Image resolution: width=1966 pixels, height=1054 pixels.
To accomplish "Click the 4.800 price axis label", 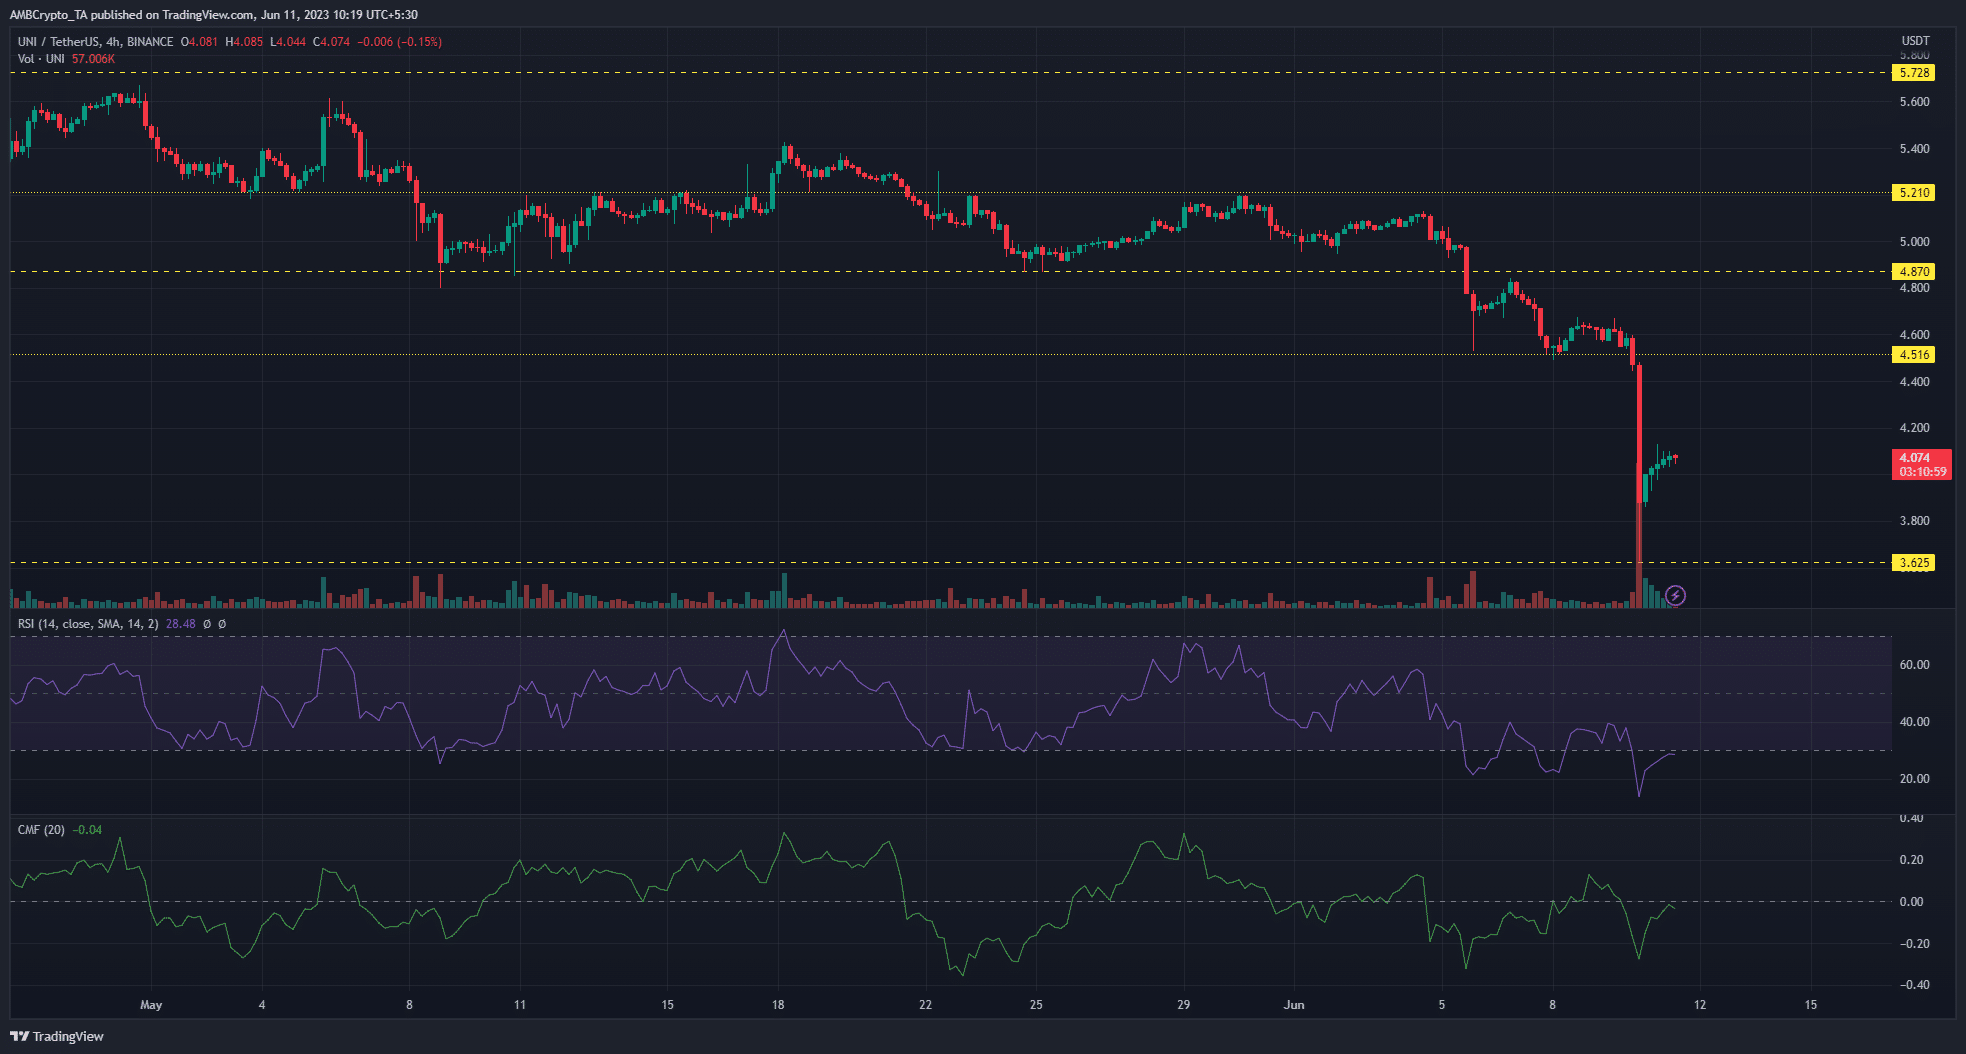I will 1914,288.
